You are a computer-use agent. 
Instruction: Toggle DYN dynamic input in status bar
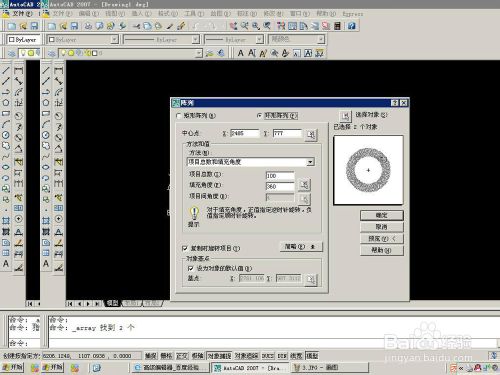tap(282, 356)
